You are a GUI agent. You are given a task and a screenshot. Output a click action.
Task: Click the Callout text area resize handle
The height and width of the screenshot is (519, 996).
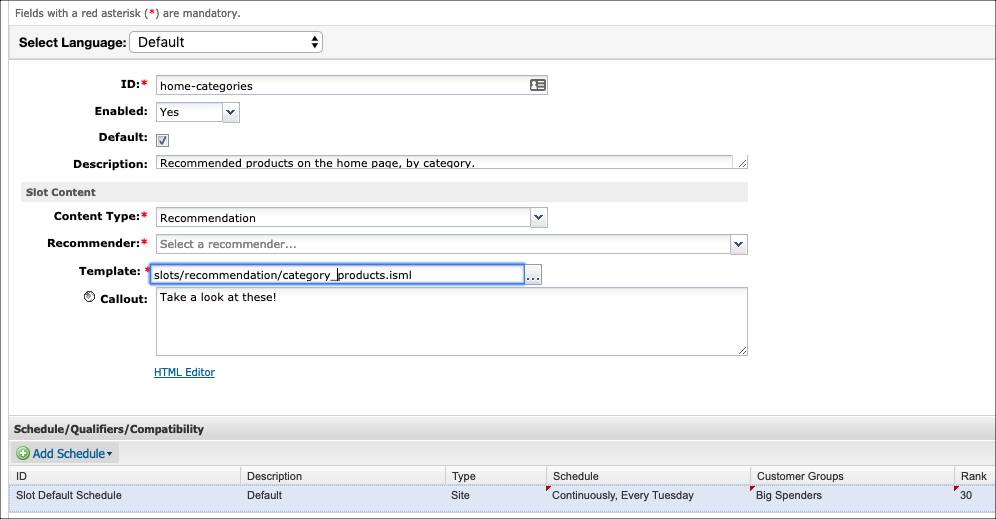tap(743, 350)
